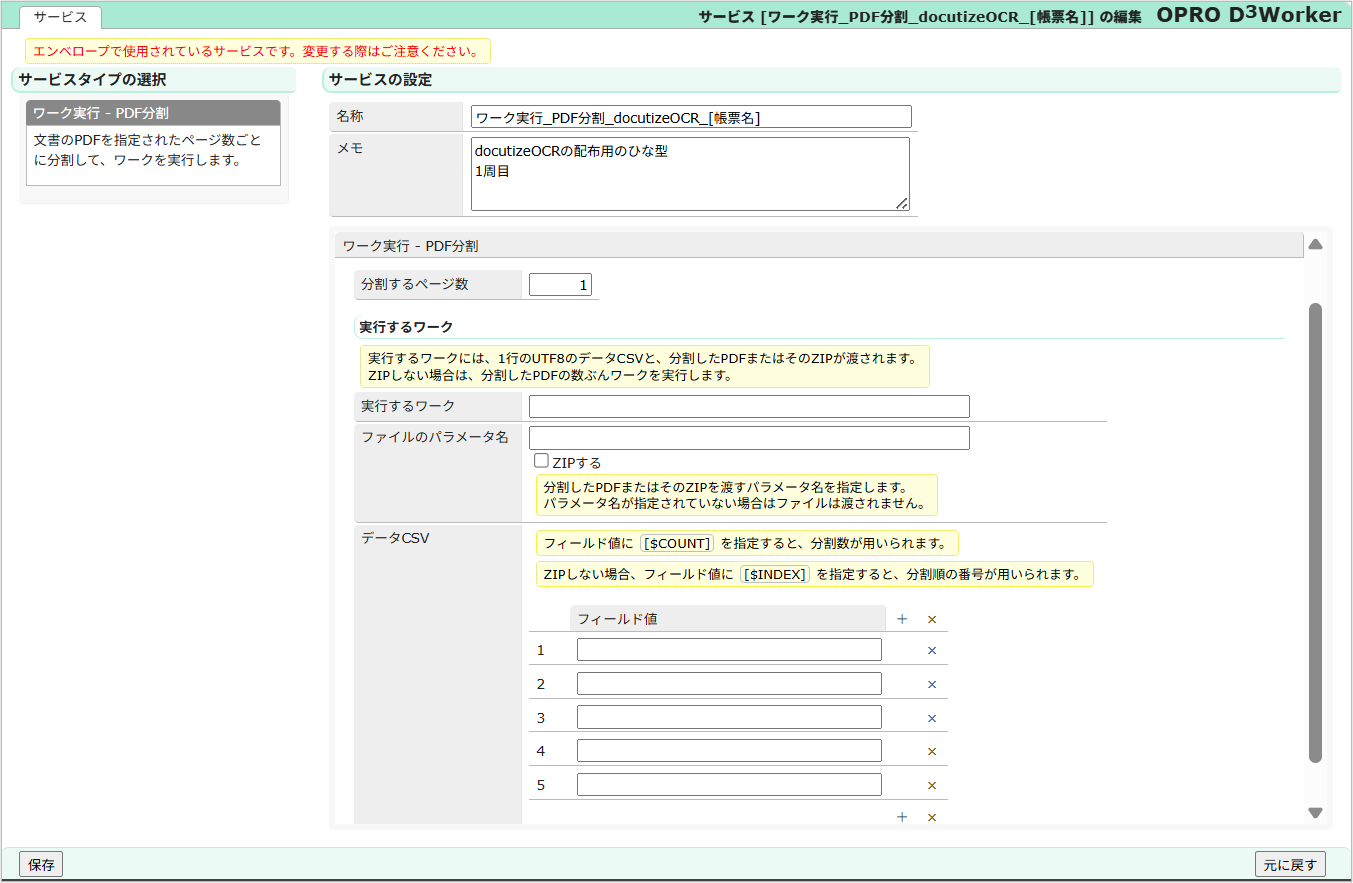The width and height of the screenshot is (1353, 883).
Task: Delete field value row 2 with its × icon
Action: click(931, 683)
